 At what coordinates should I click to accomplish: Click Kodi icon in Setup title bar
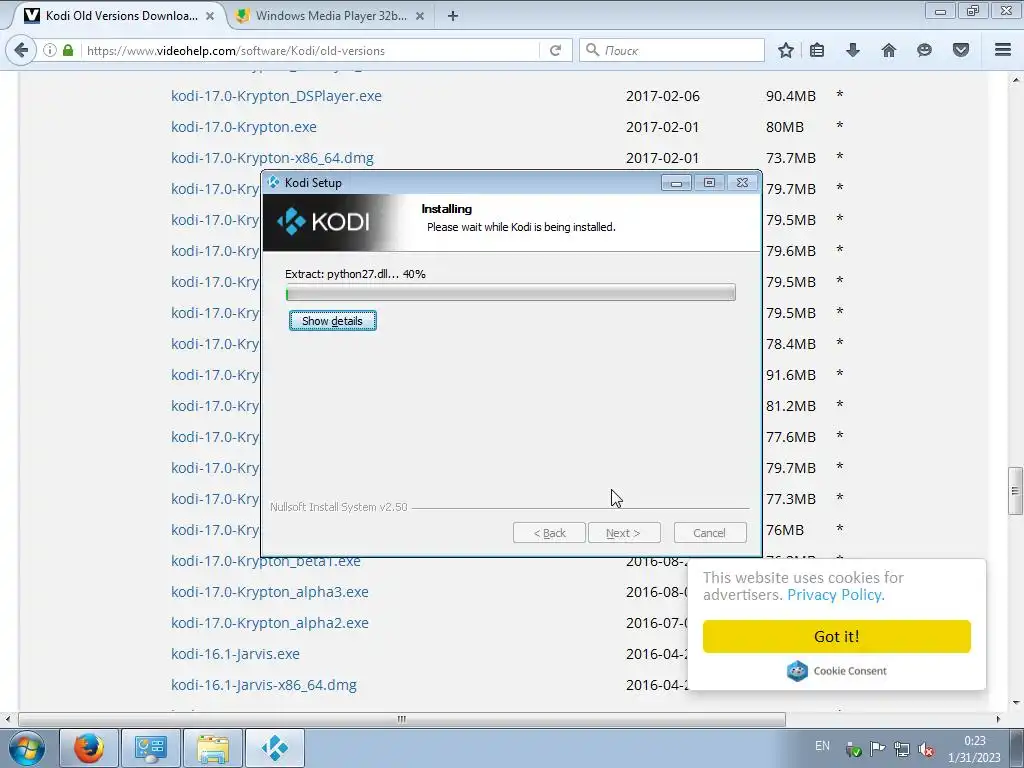click(x=274, y=182)
